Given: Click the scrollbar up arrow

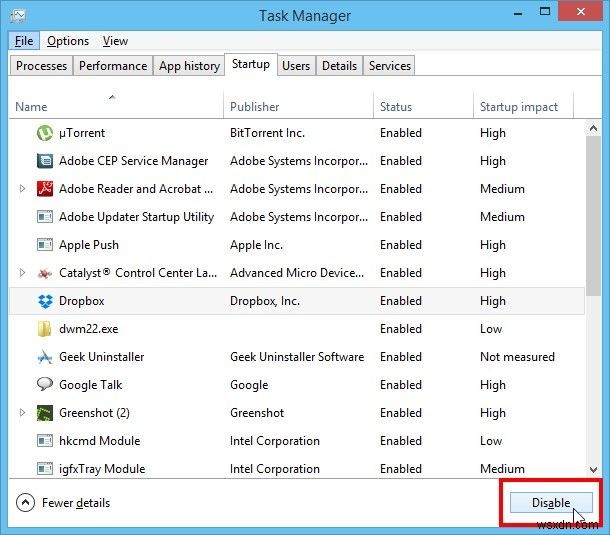Looking at the screenshot, I should pos(593,128).
